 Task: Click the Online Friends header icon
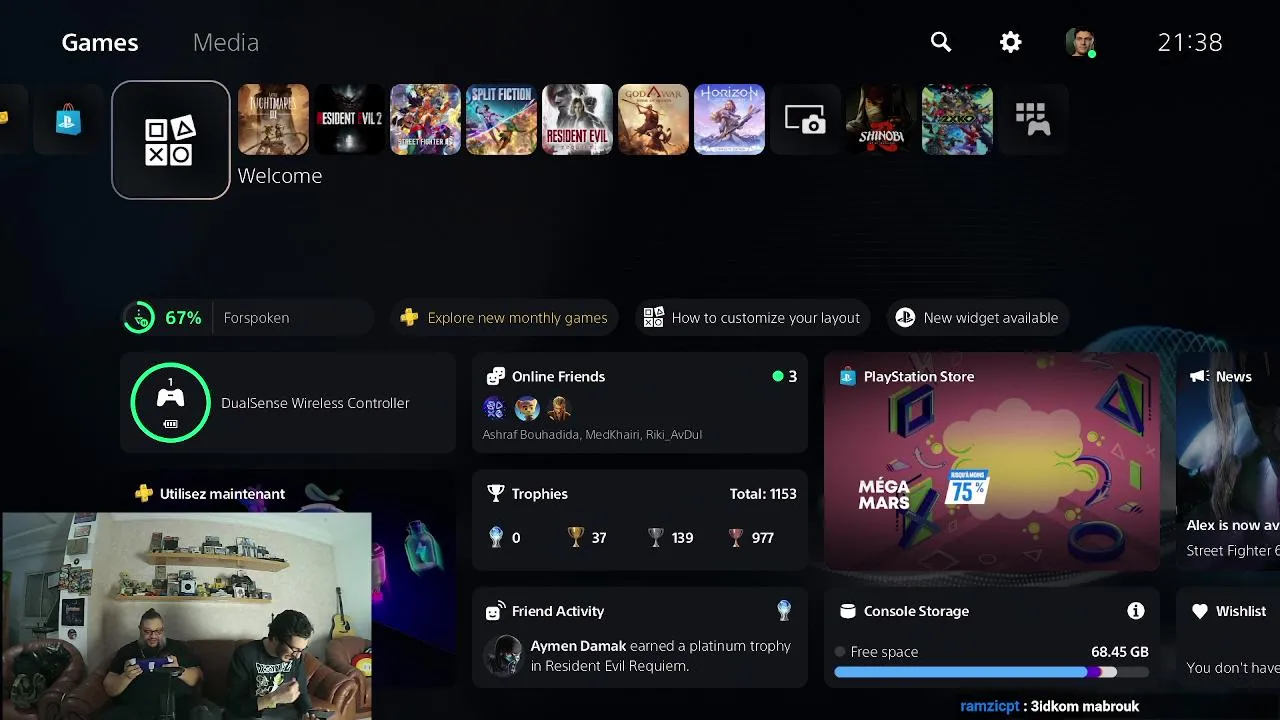495,377
